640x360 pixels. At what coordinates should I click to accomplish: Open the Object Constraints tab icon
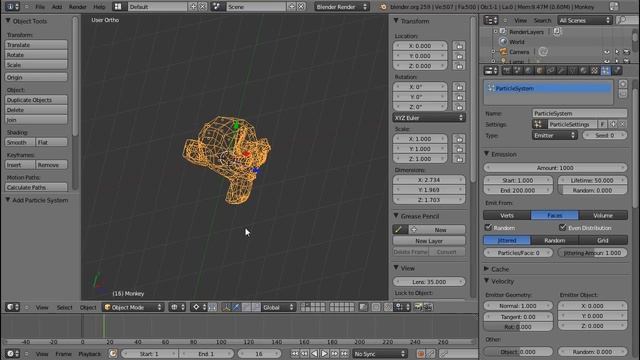551,71
